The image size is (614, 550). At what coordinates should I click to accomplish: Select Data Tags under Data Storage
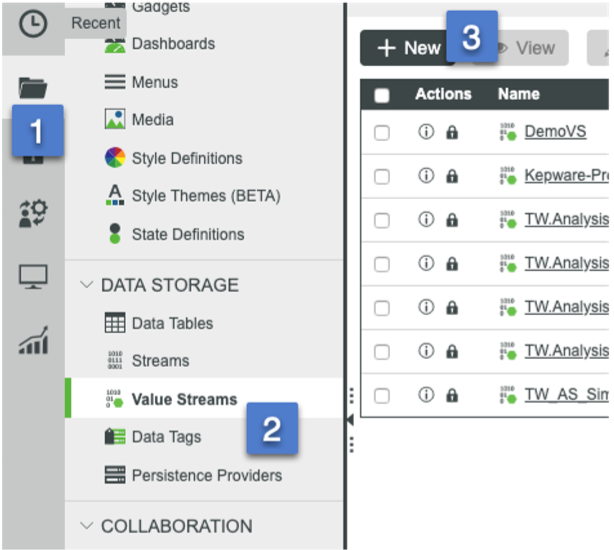(166, 437)
